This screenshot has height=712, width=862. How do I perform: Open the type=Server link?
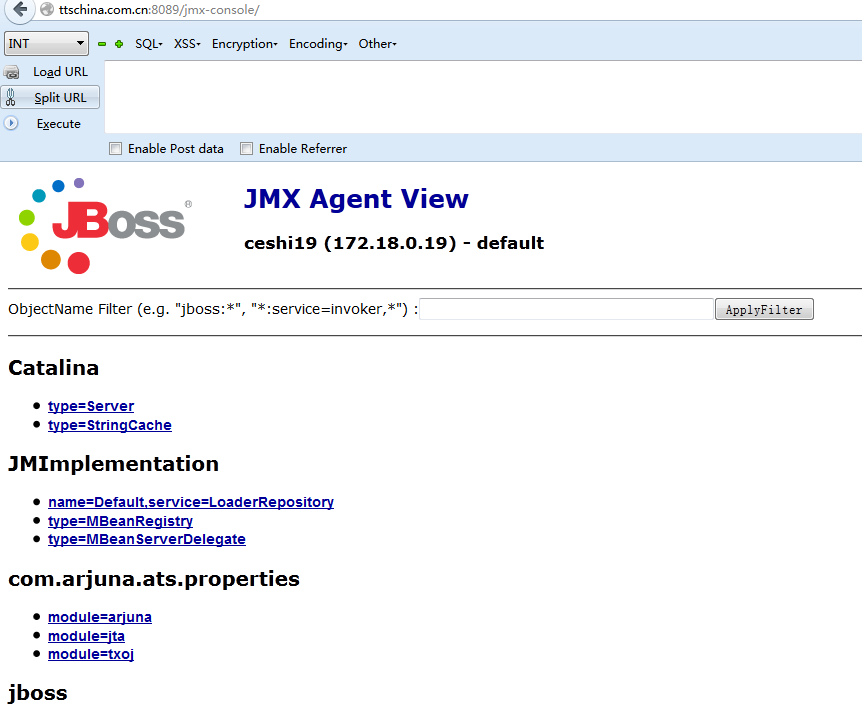91,406
